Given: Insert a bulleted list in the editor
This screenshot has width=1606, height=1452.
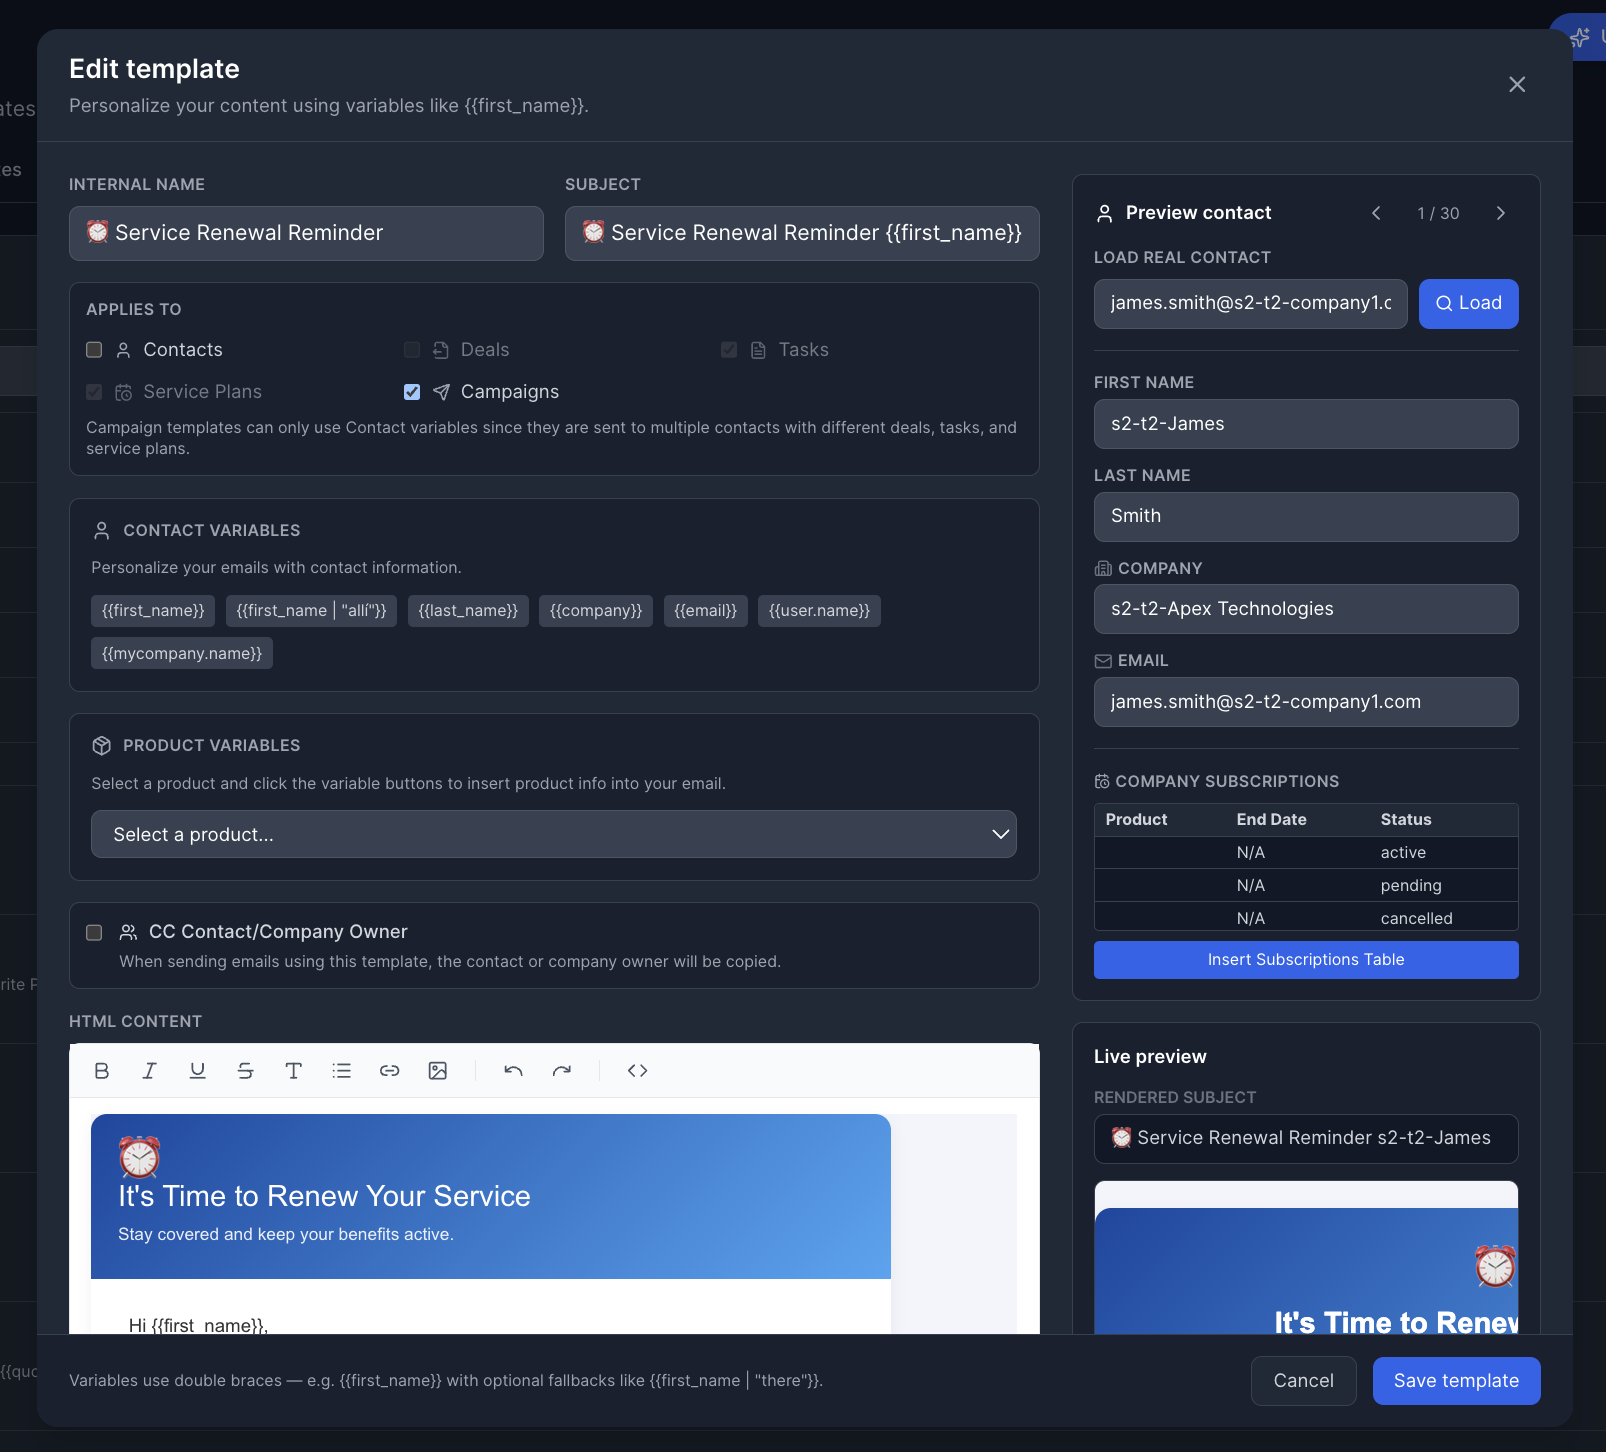Looking at the screenshot, I should coord(342,1071).
